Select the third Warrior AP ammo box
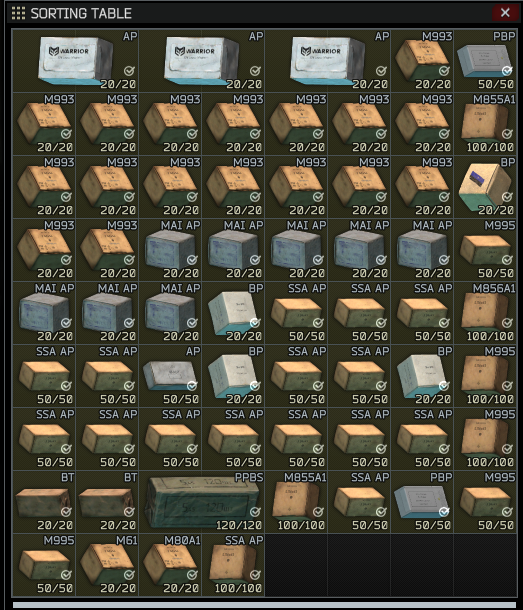This screenshot has width=523, height=610. click(x=328, y=61)
